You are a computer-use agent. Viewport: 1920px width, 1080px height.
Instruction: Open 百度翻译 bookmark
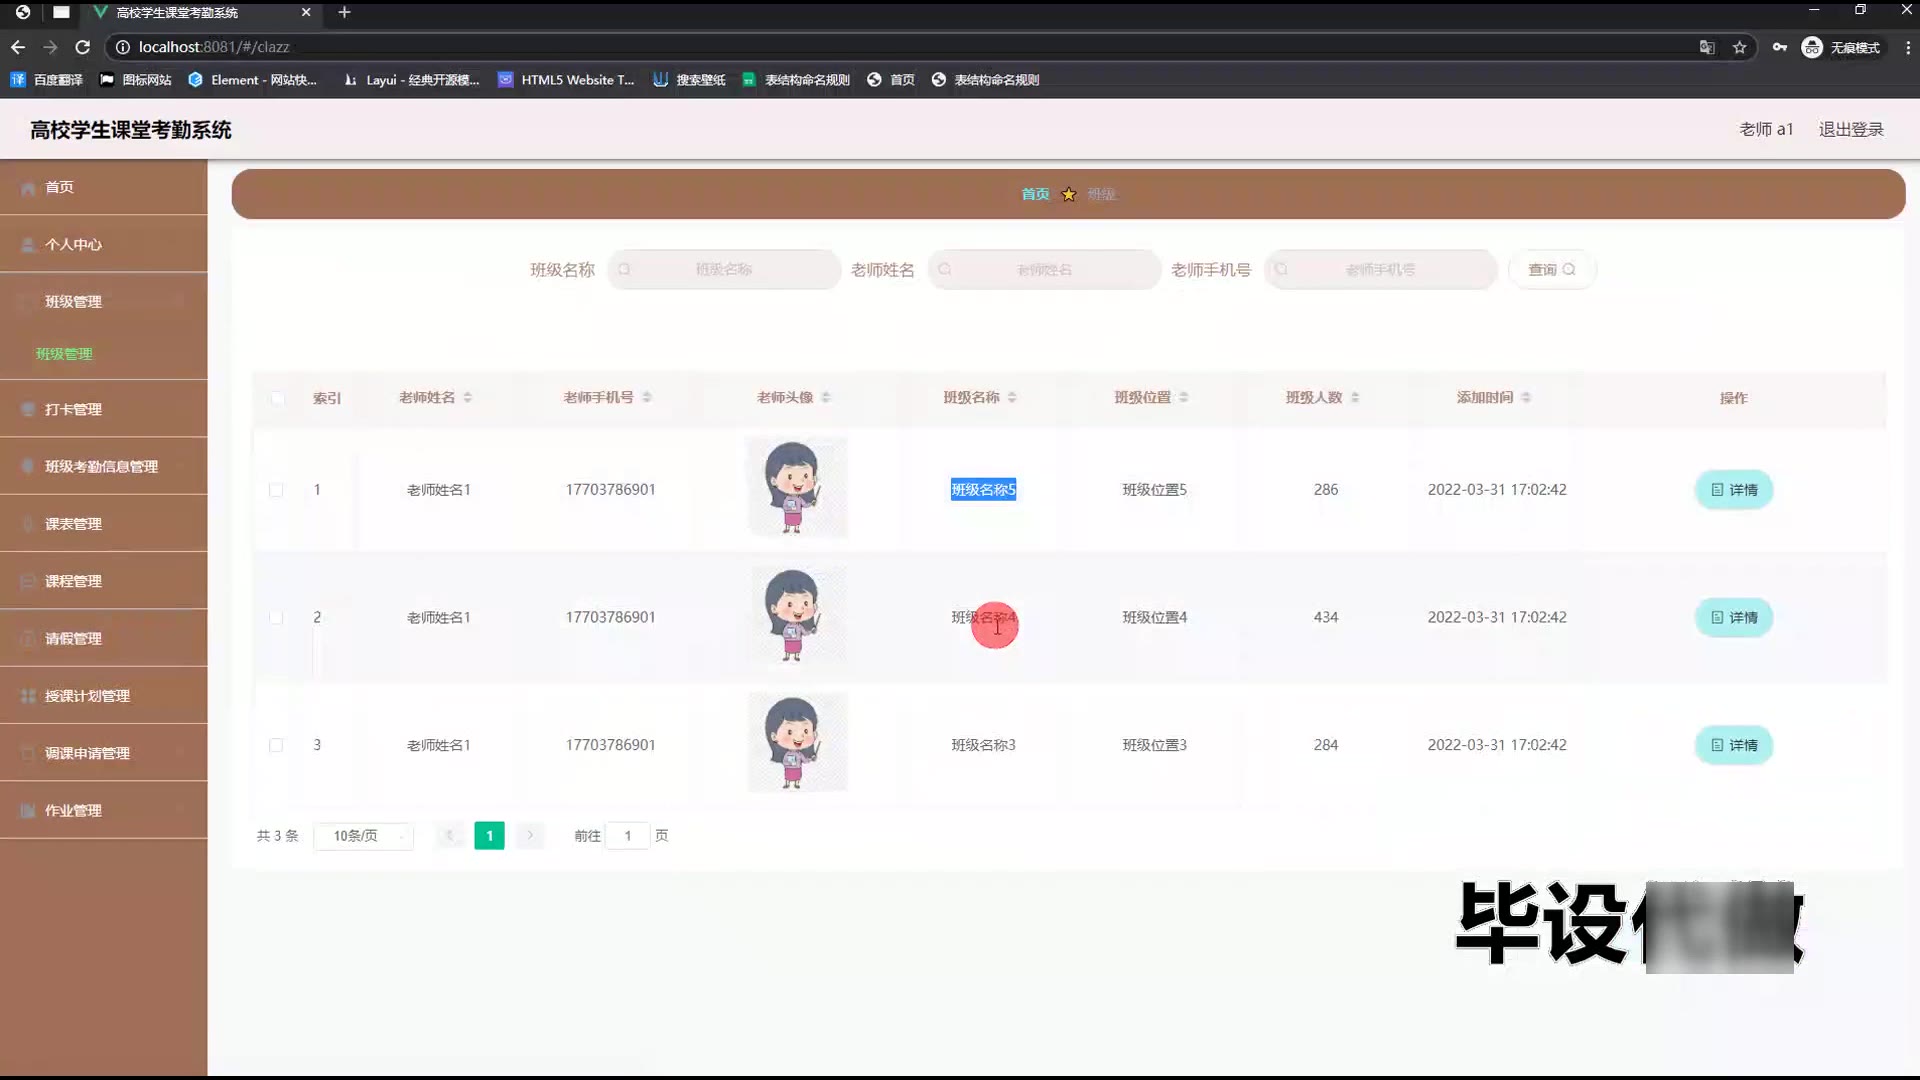pyautogui.click(x=47, y=80)
